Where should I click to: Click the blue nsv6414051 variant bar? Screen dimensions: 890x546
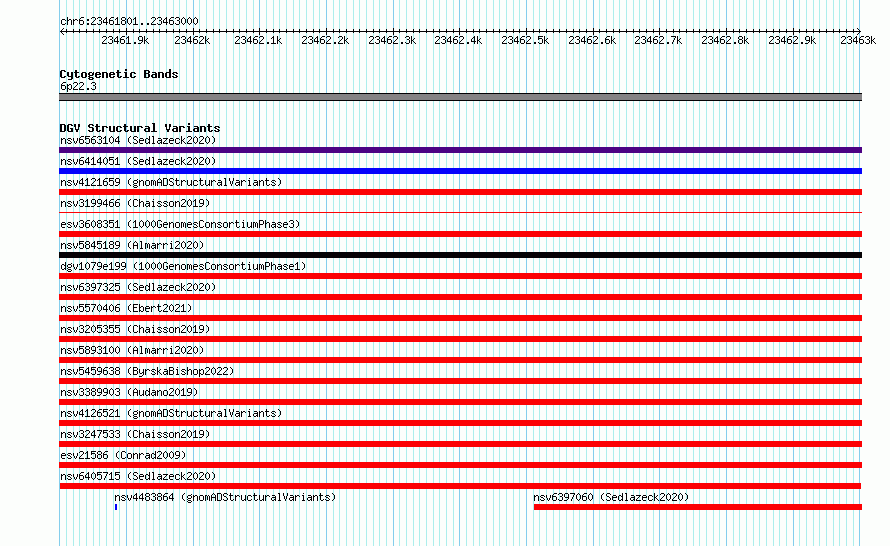pos(460,171)
